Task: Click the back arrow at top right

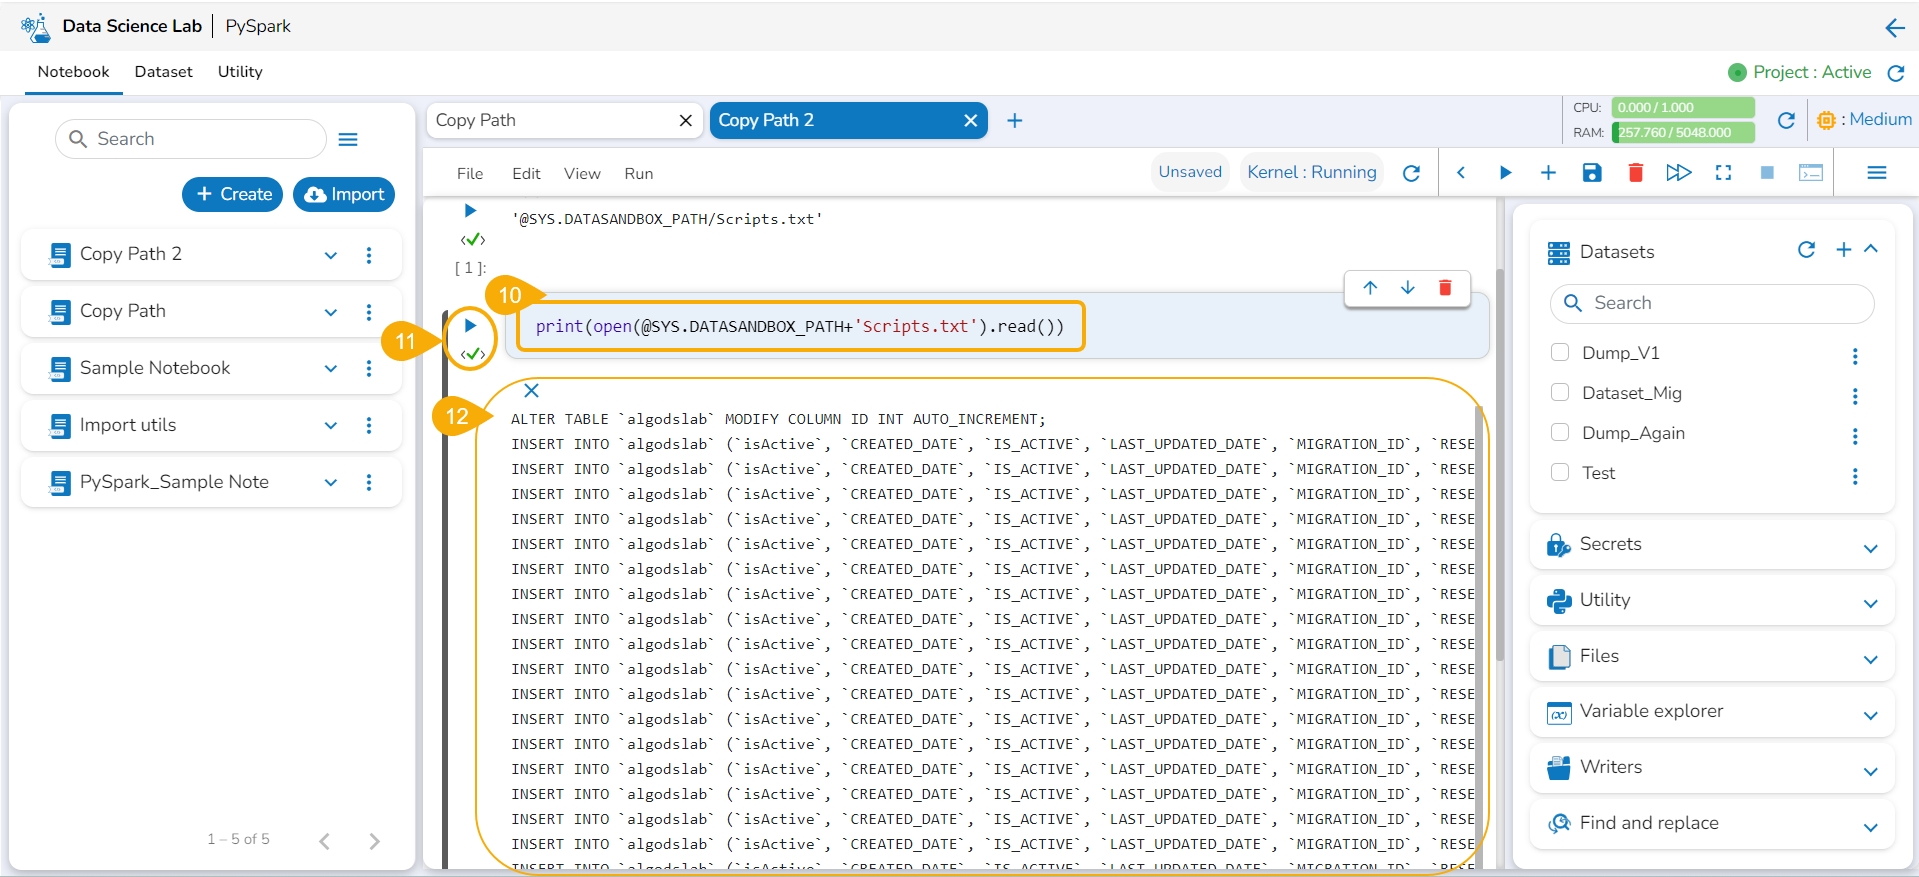Action: (x=1894, y=28)
